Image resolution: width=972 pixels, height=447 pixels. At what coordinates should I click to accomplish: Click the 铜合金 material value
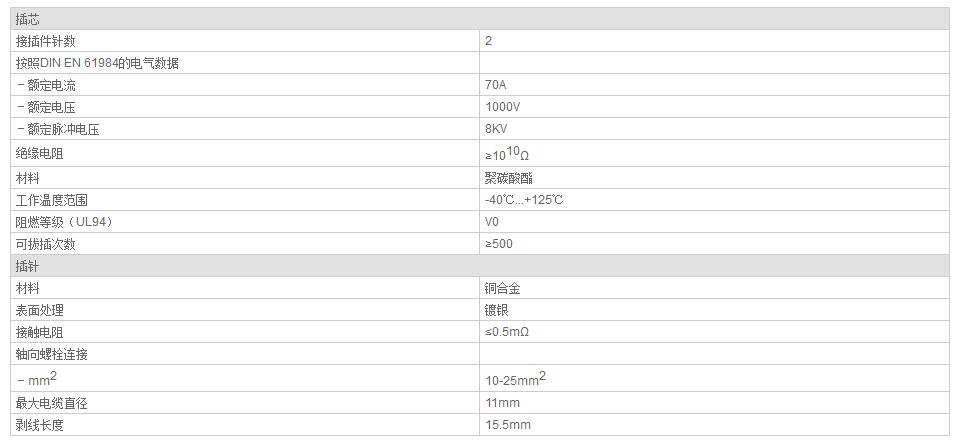(x=501, y=288)
